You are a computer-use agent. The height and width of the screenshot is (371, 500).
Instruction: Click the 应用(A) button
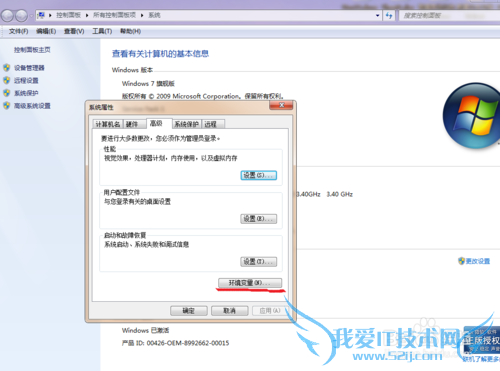point(269,311)
